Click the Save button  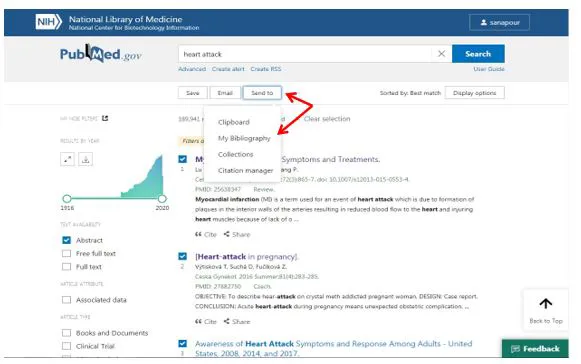pos(193,93)
